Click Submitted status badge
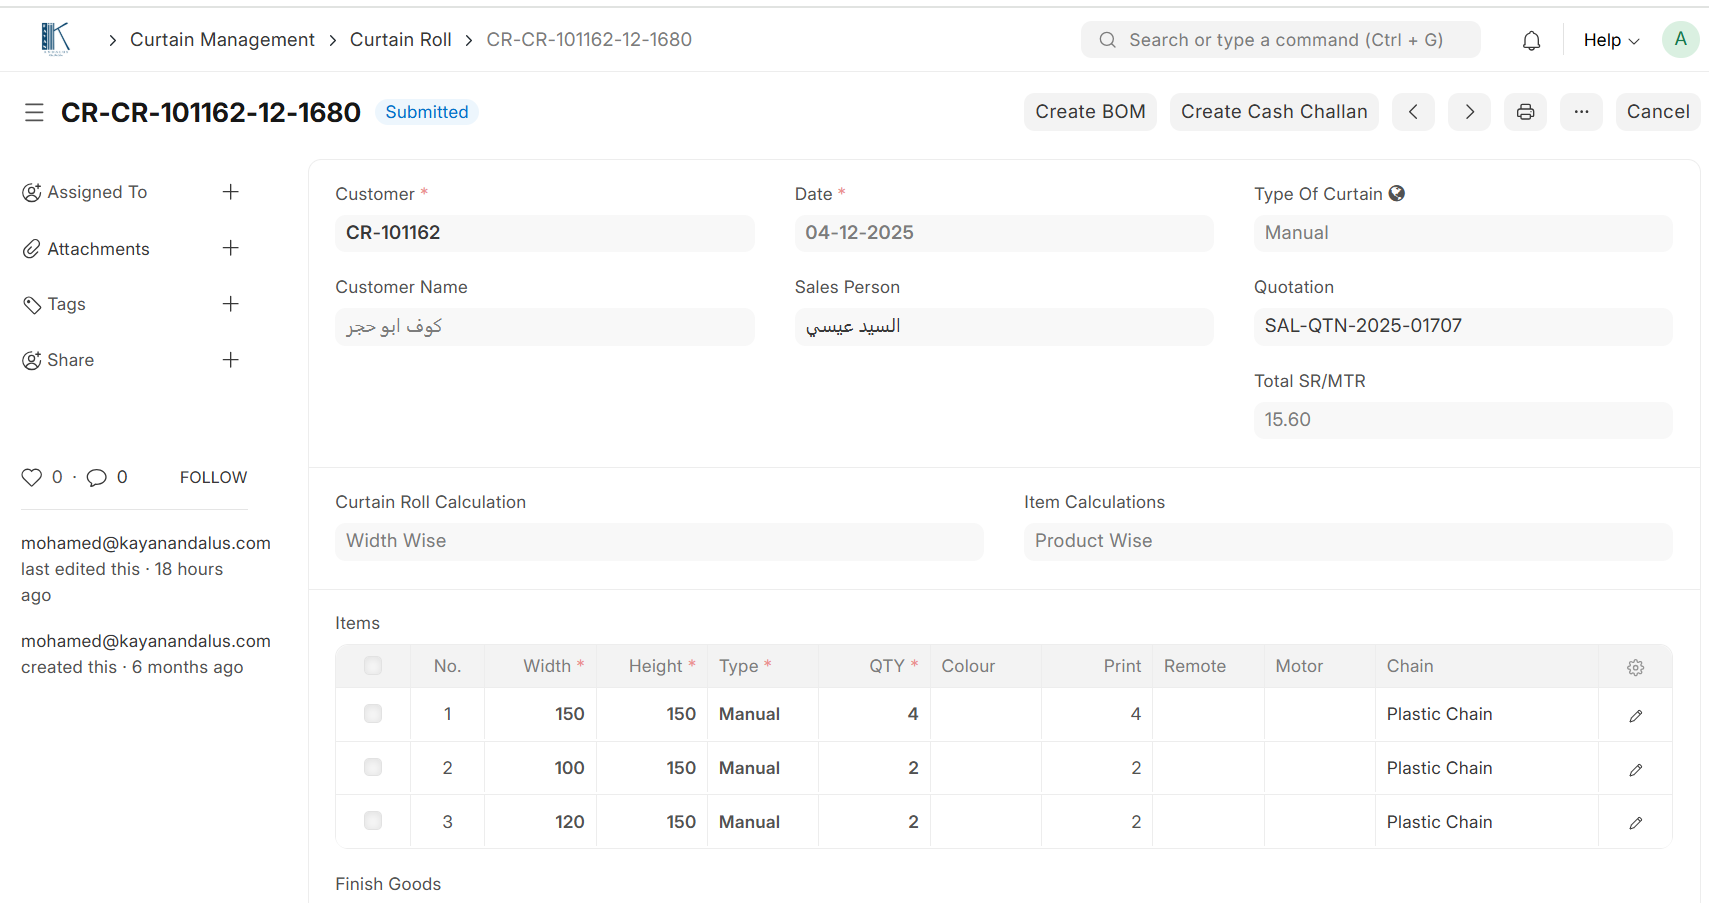Image resolution: width=1709 pixels, height=903 pixels. click(x=427, y=112)
